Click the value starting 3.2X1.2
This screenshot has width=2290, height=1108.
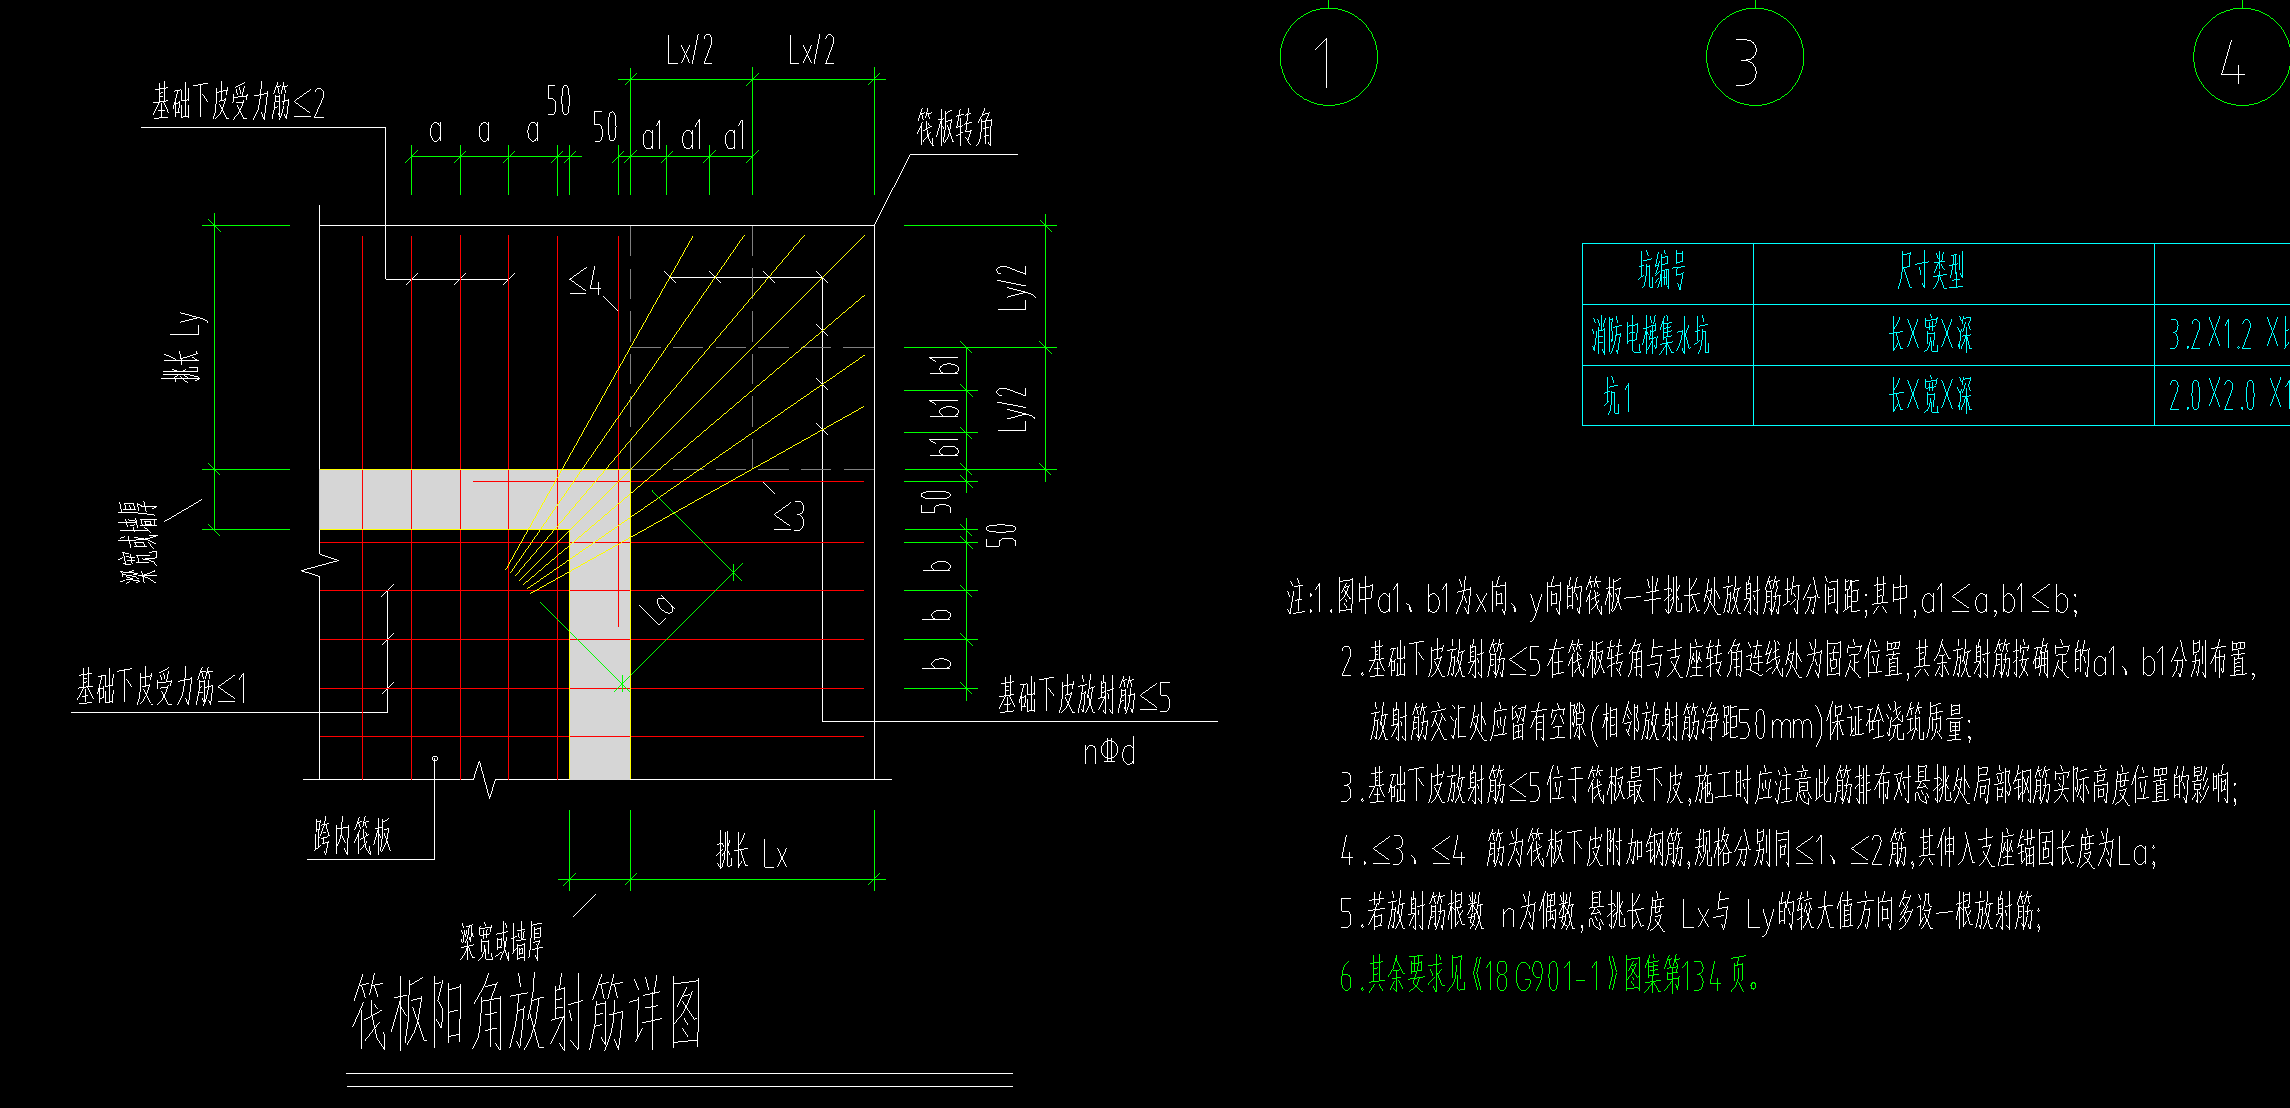[x=2228, y=335]
